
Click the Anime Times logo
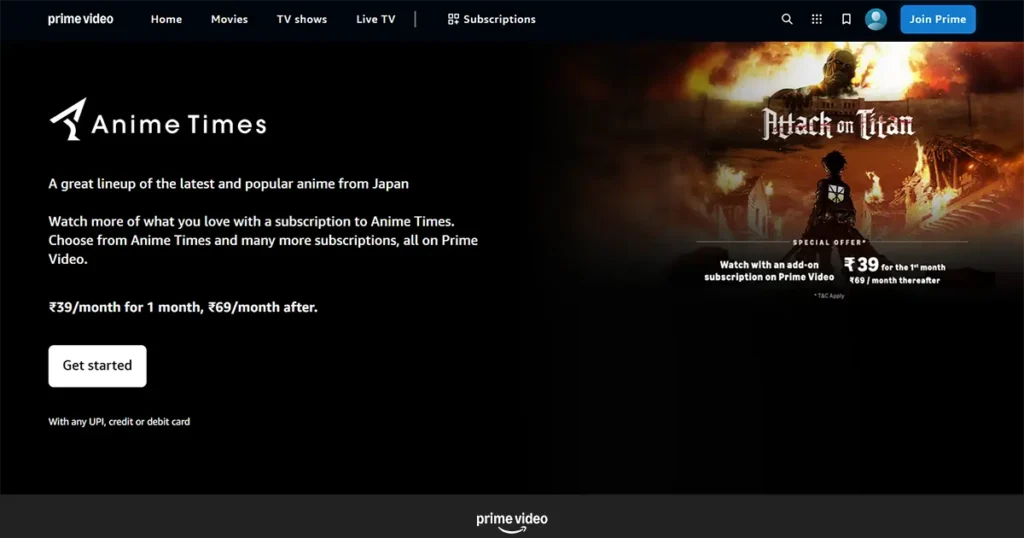pyautogui.click(x=158, y=120)
